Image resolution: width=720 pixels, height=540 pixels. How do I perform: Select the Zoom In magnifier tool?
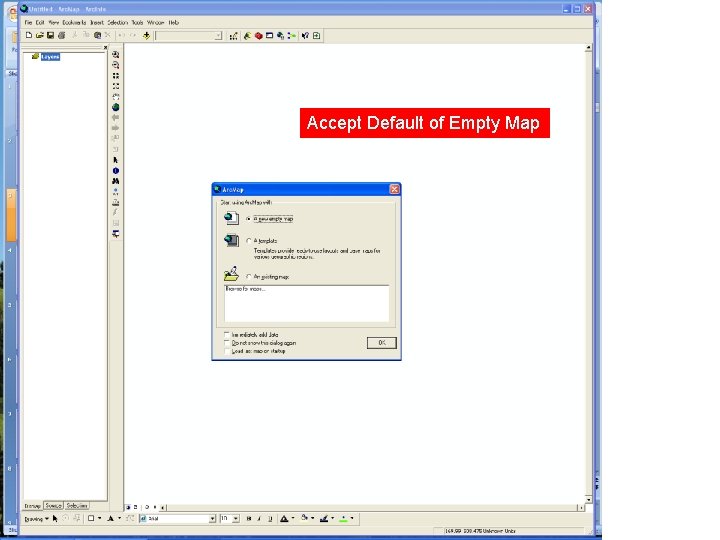116,55
